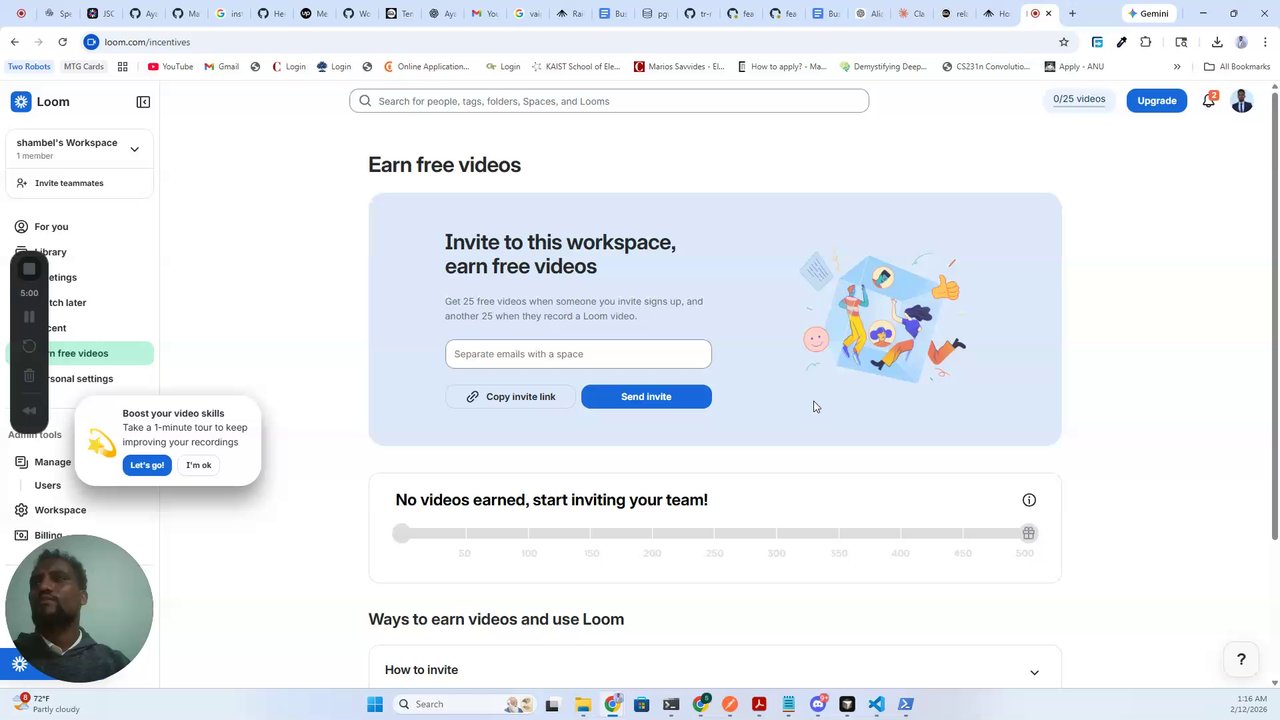
Task: Collapse the sidebar with the panel toggle icon
Action: 143,102
